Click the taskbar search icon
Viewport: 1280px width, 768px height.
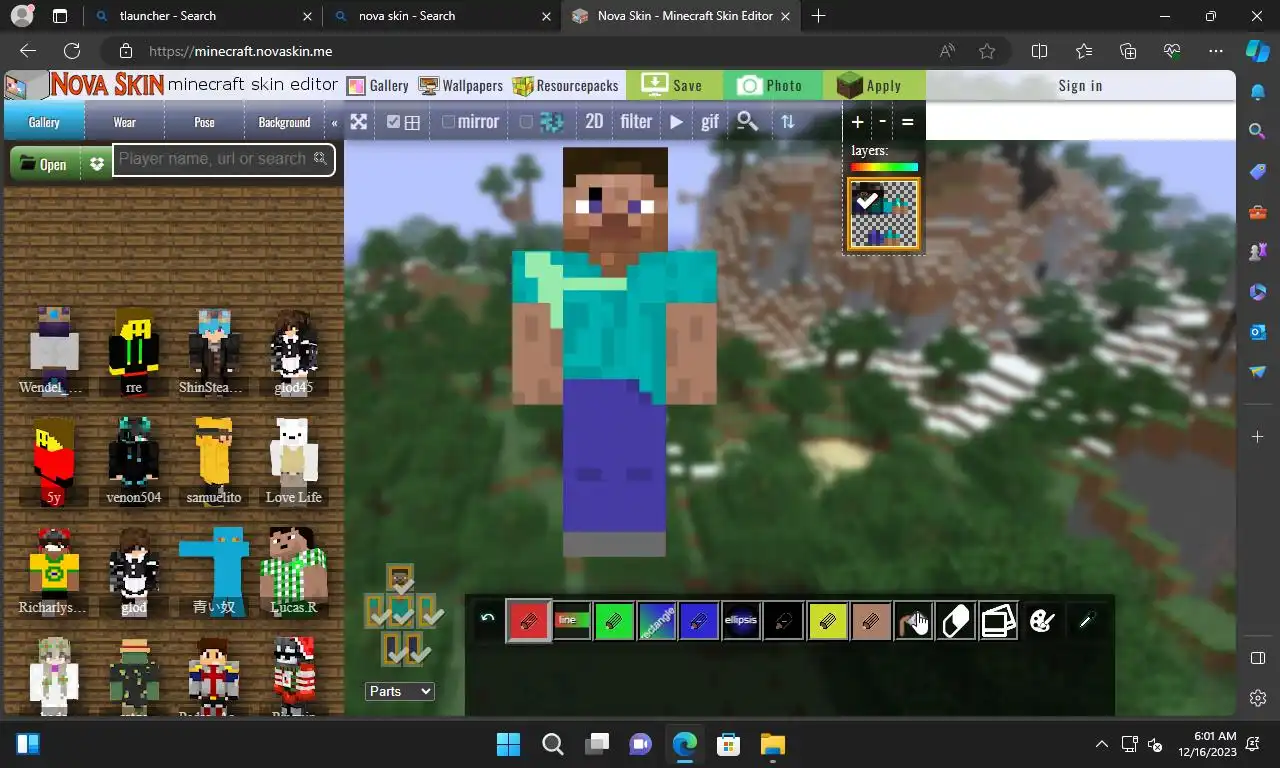[x=552, y=744]
